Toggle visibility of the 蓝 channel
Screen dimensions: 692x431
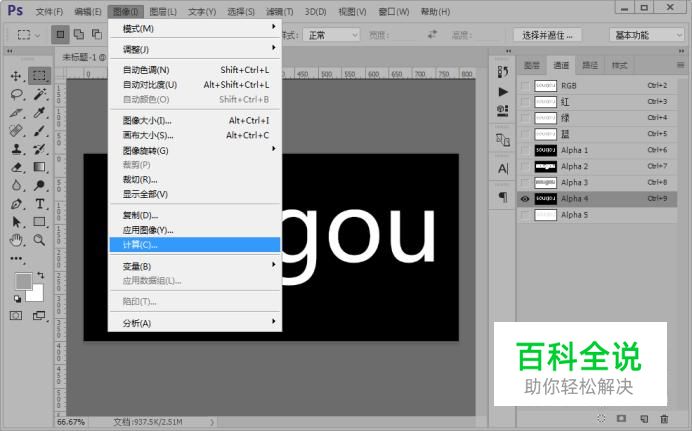pos(525,134)
